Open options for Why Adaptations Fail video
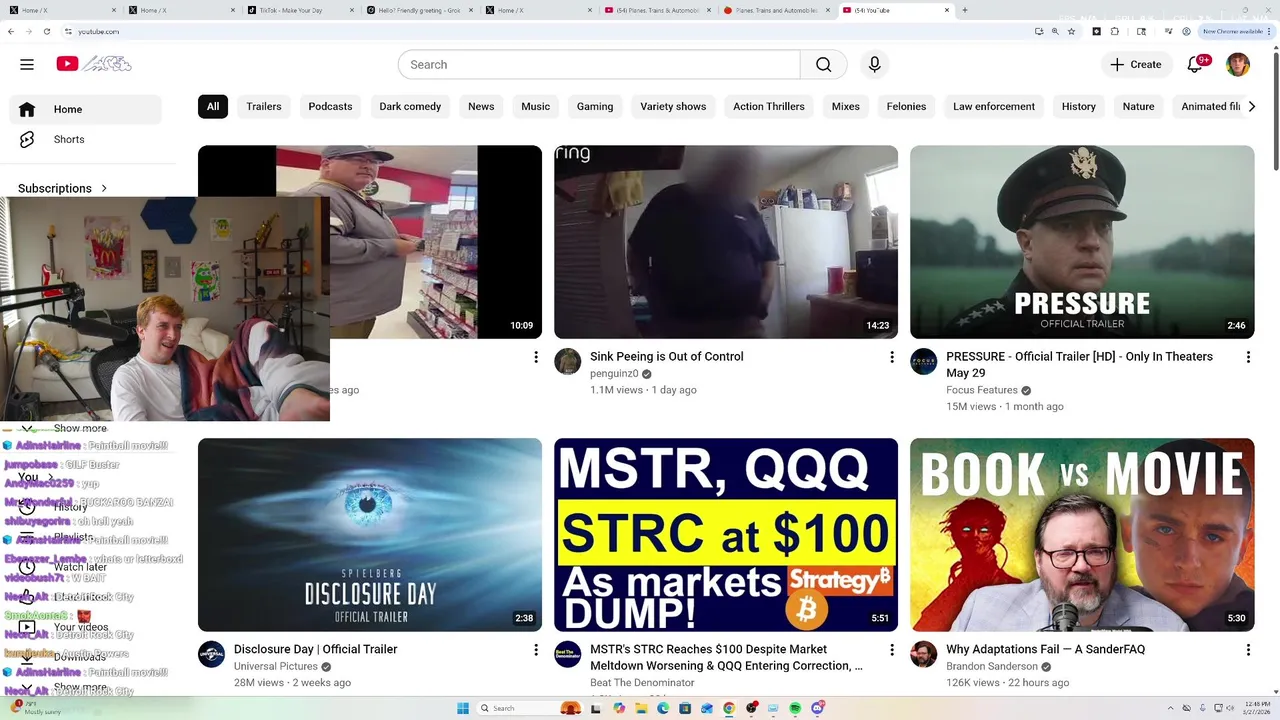Screen dimensions: 1280x720 click(x=1248, y=650)
